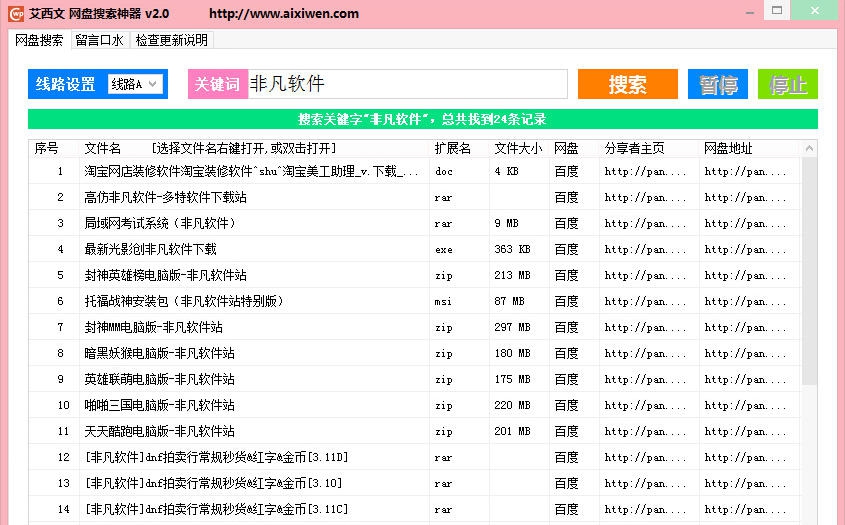
Task: Sort by the 扩展名 column header
Action: click(452, 148)
